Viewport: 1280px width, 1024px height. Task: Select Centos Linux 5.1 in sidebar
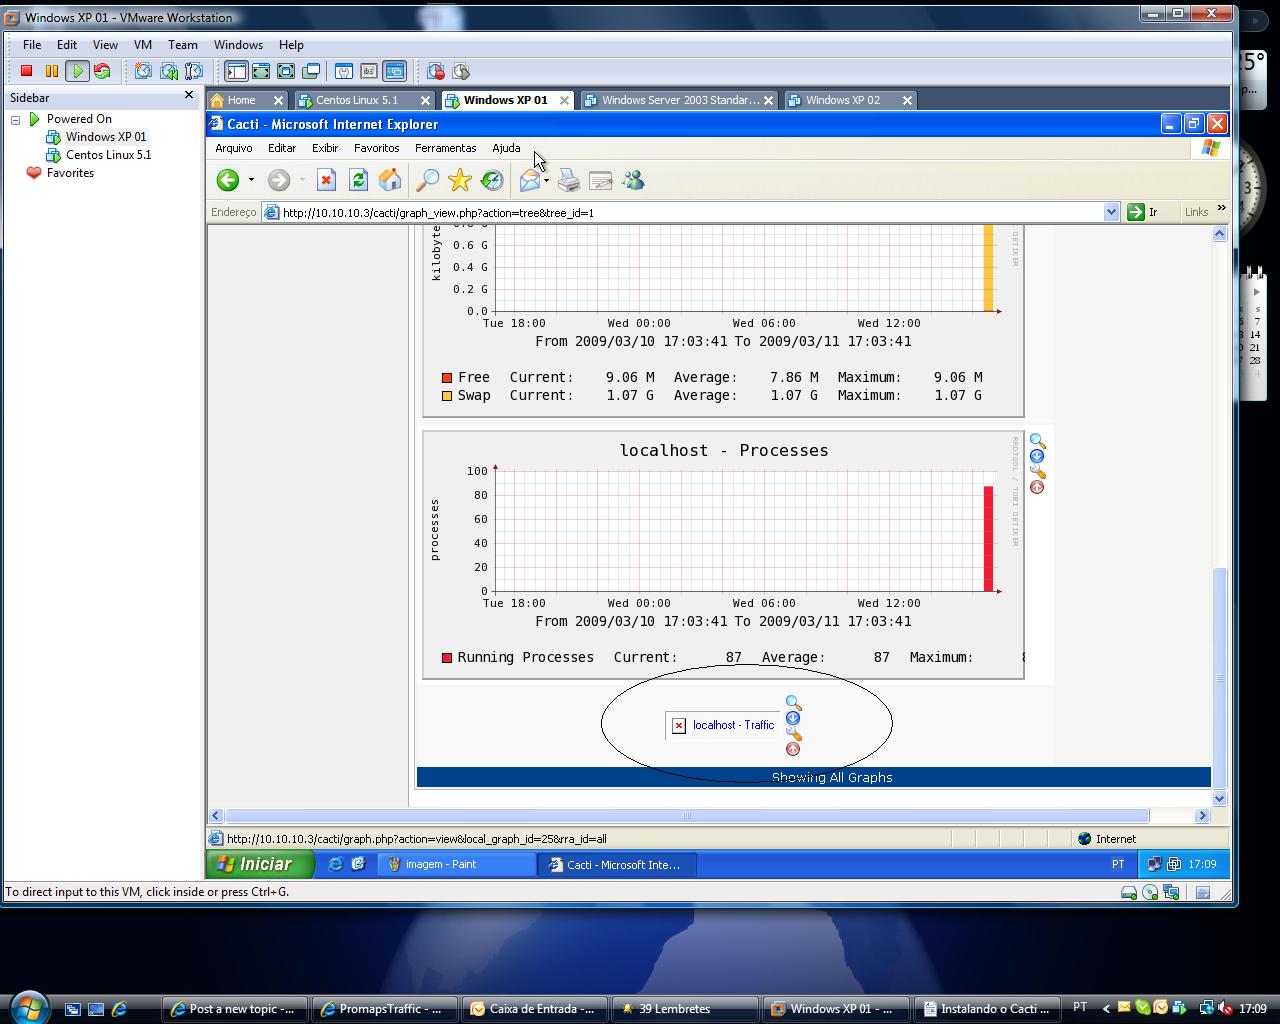coord(108,155)
